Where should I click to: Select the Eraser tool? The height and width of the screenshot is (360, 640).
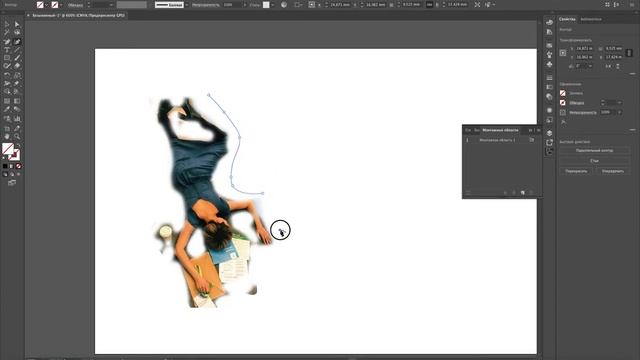pos(17,66)
